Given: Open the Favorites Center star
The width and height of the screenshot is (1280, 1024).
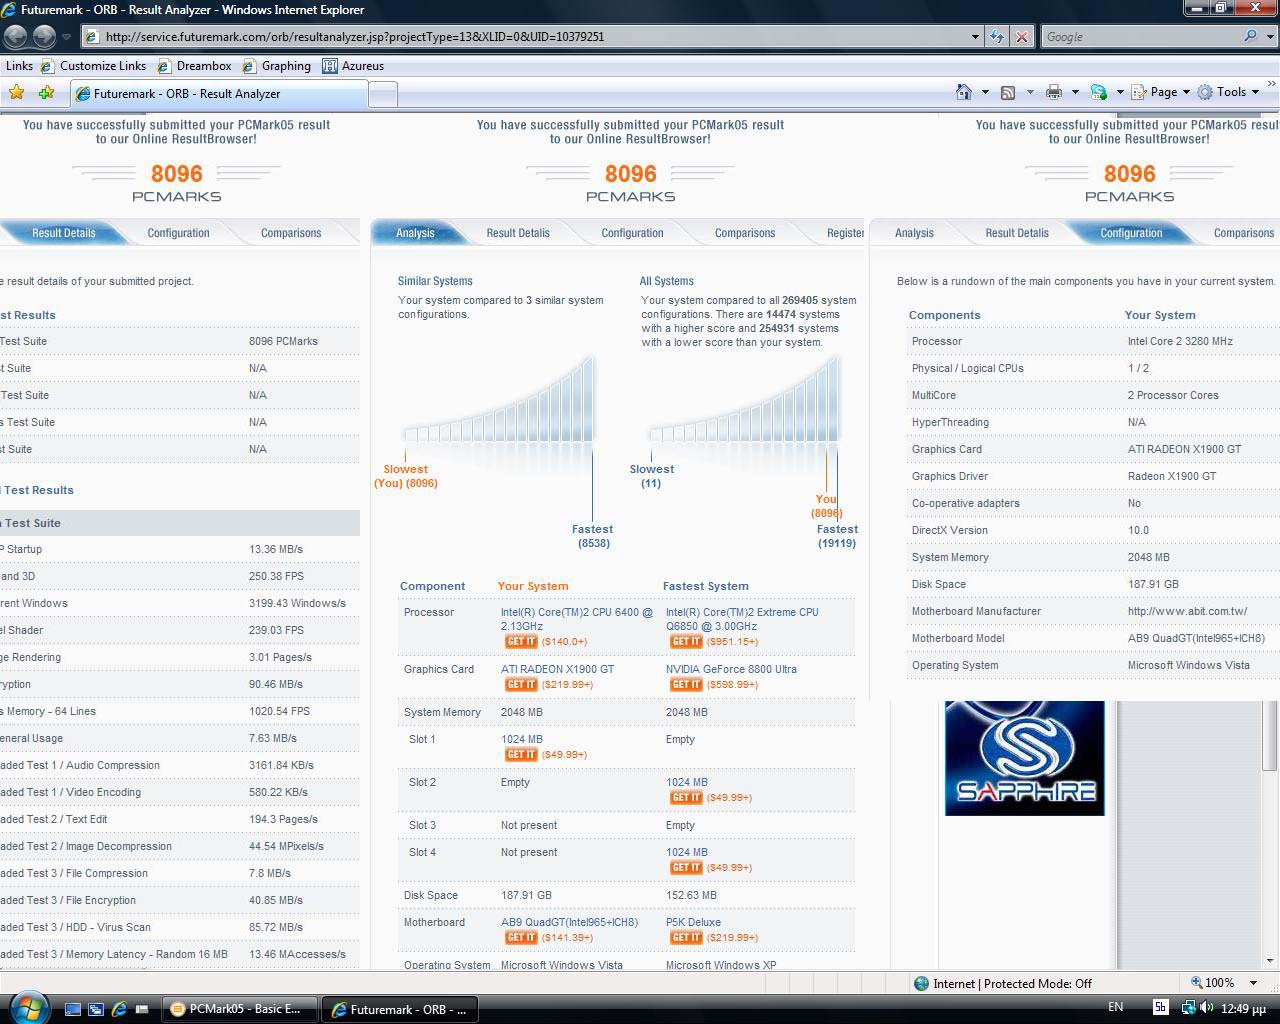Looking at the screenshot, I should (x=17, y=92).
